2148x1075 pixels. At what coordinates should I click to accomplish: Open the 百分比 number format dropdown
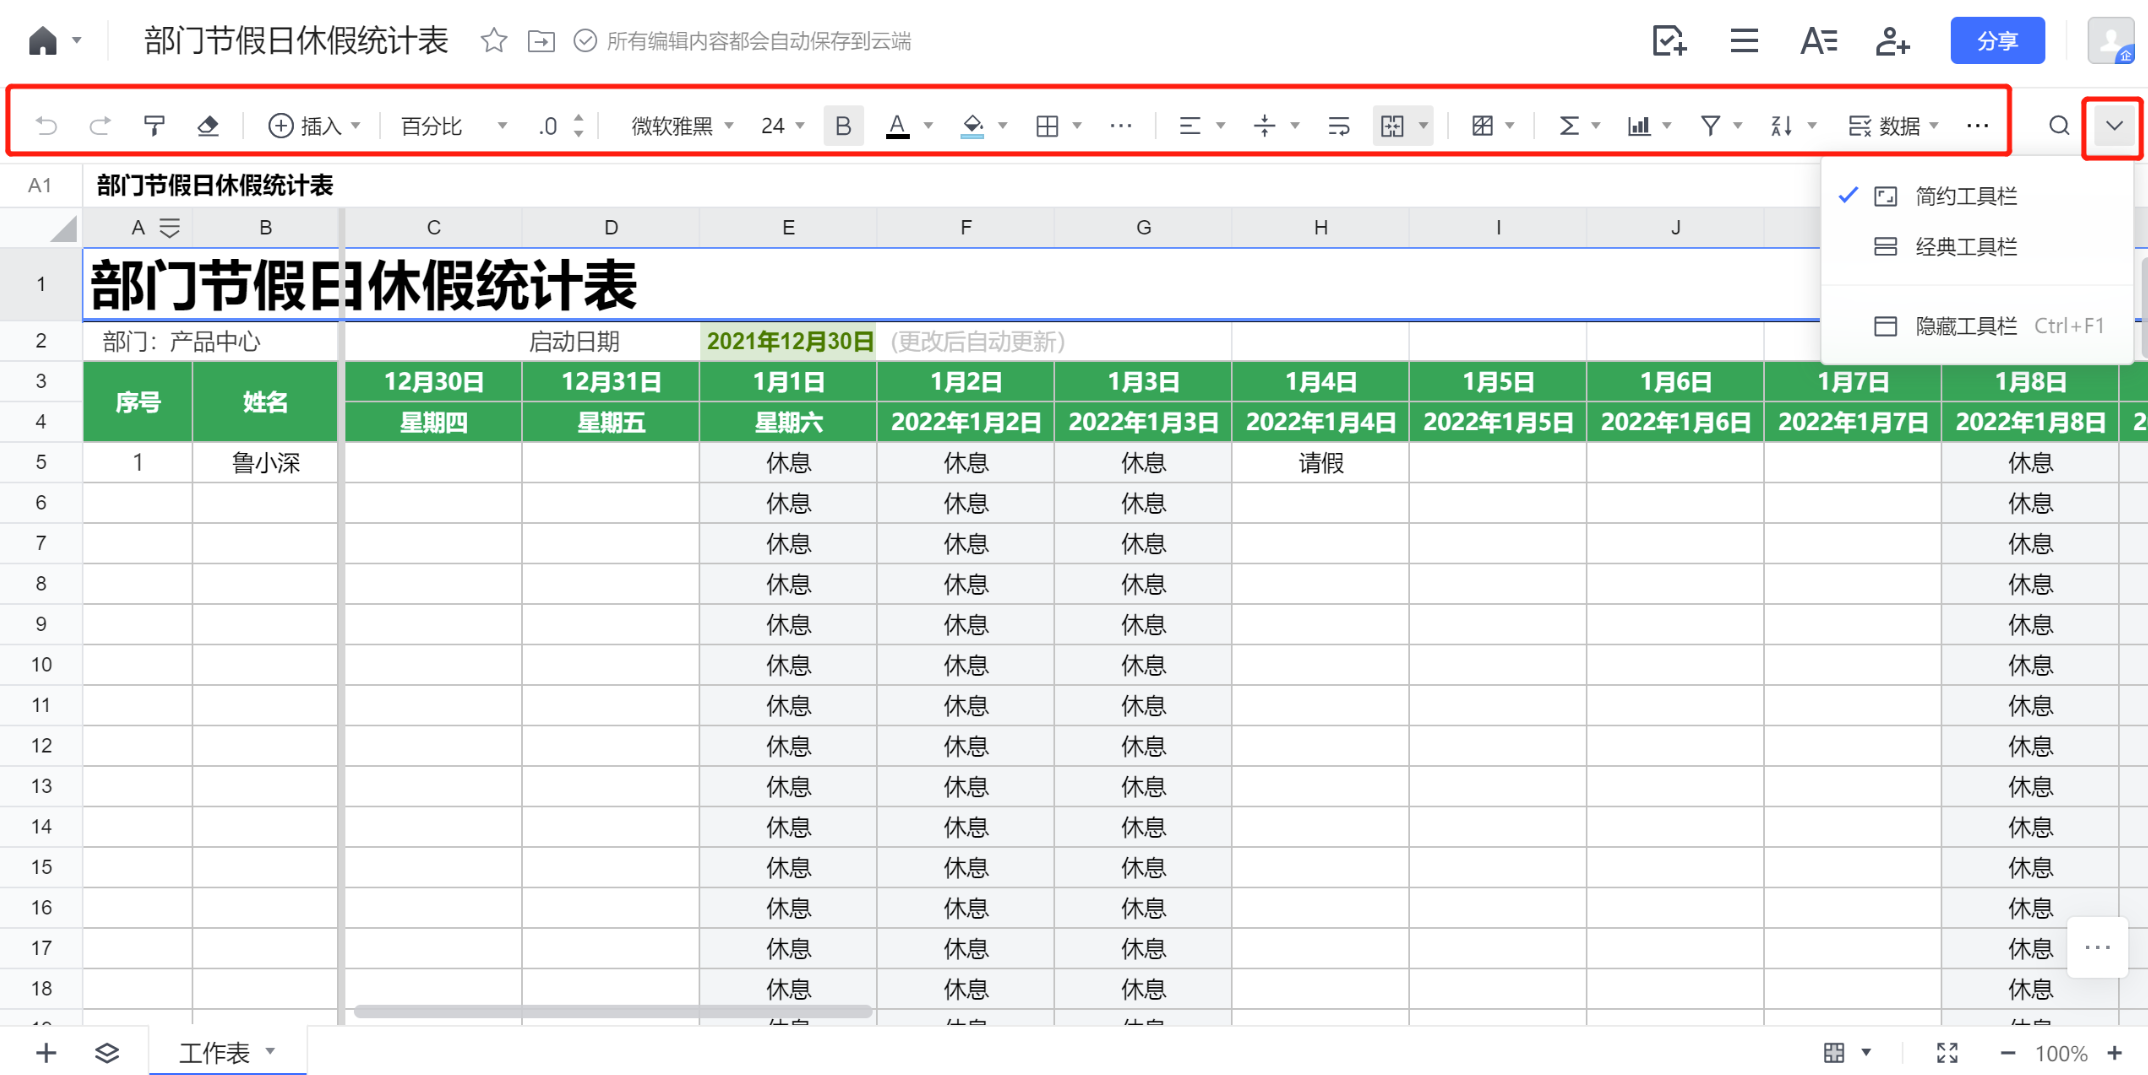coord(454,126)
